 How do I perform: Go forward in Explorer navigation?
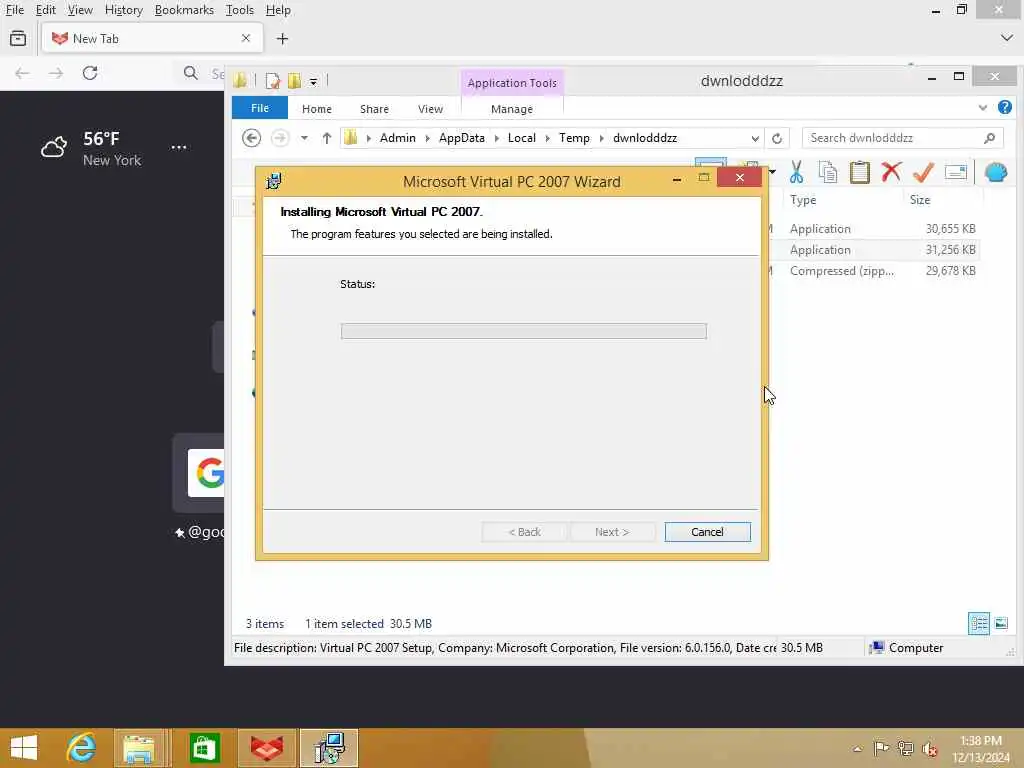[x=280, y=138]
